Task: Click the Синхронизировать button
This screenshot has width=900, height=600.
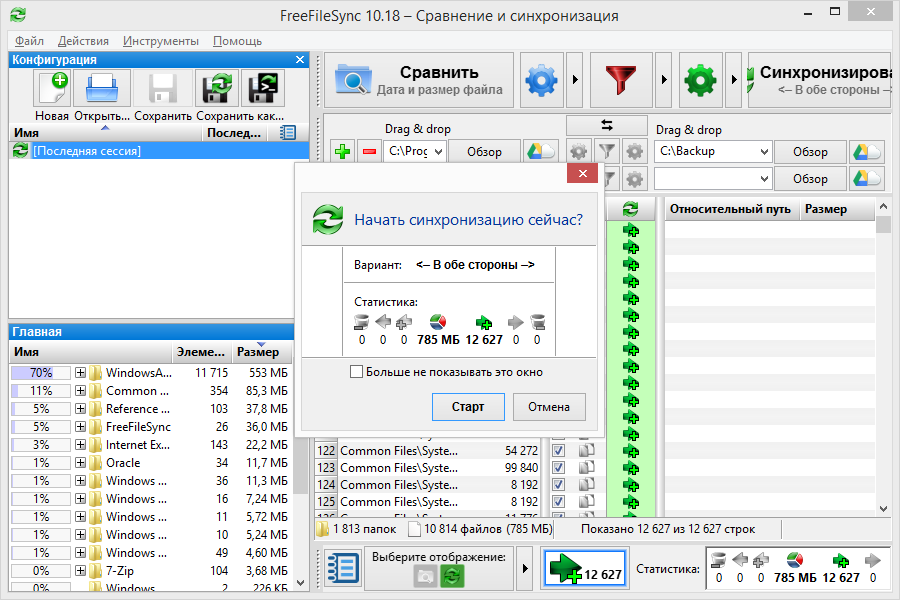Action: (x=820, y=80)
